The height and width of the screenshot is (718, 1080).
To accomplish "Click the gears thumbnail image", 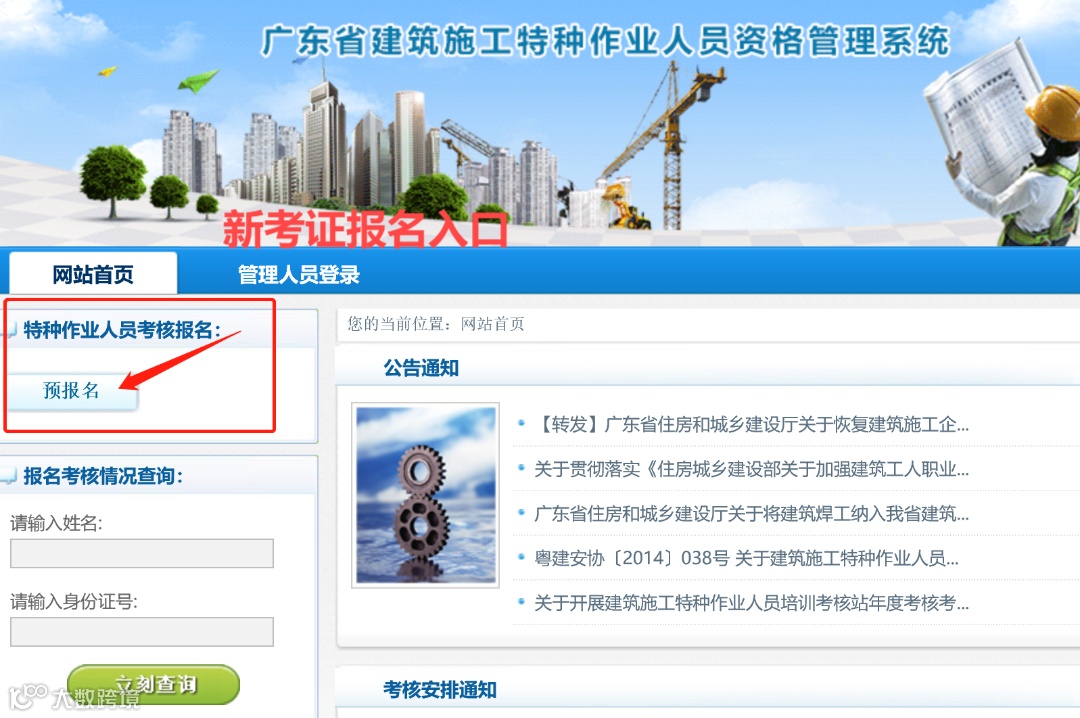I will coord(426,495).
